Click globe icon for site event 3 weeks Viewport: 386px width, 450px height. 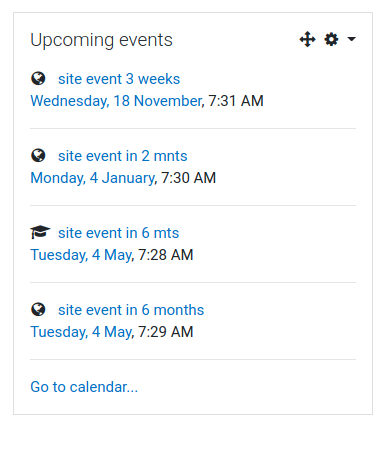click(38, 79)
